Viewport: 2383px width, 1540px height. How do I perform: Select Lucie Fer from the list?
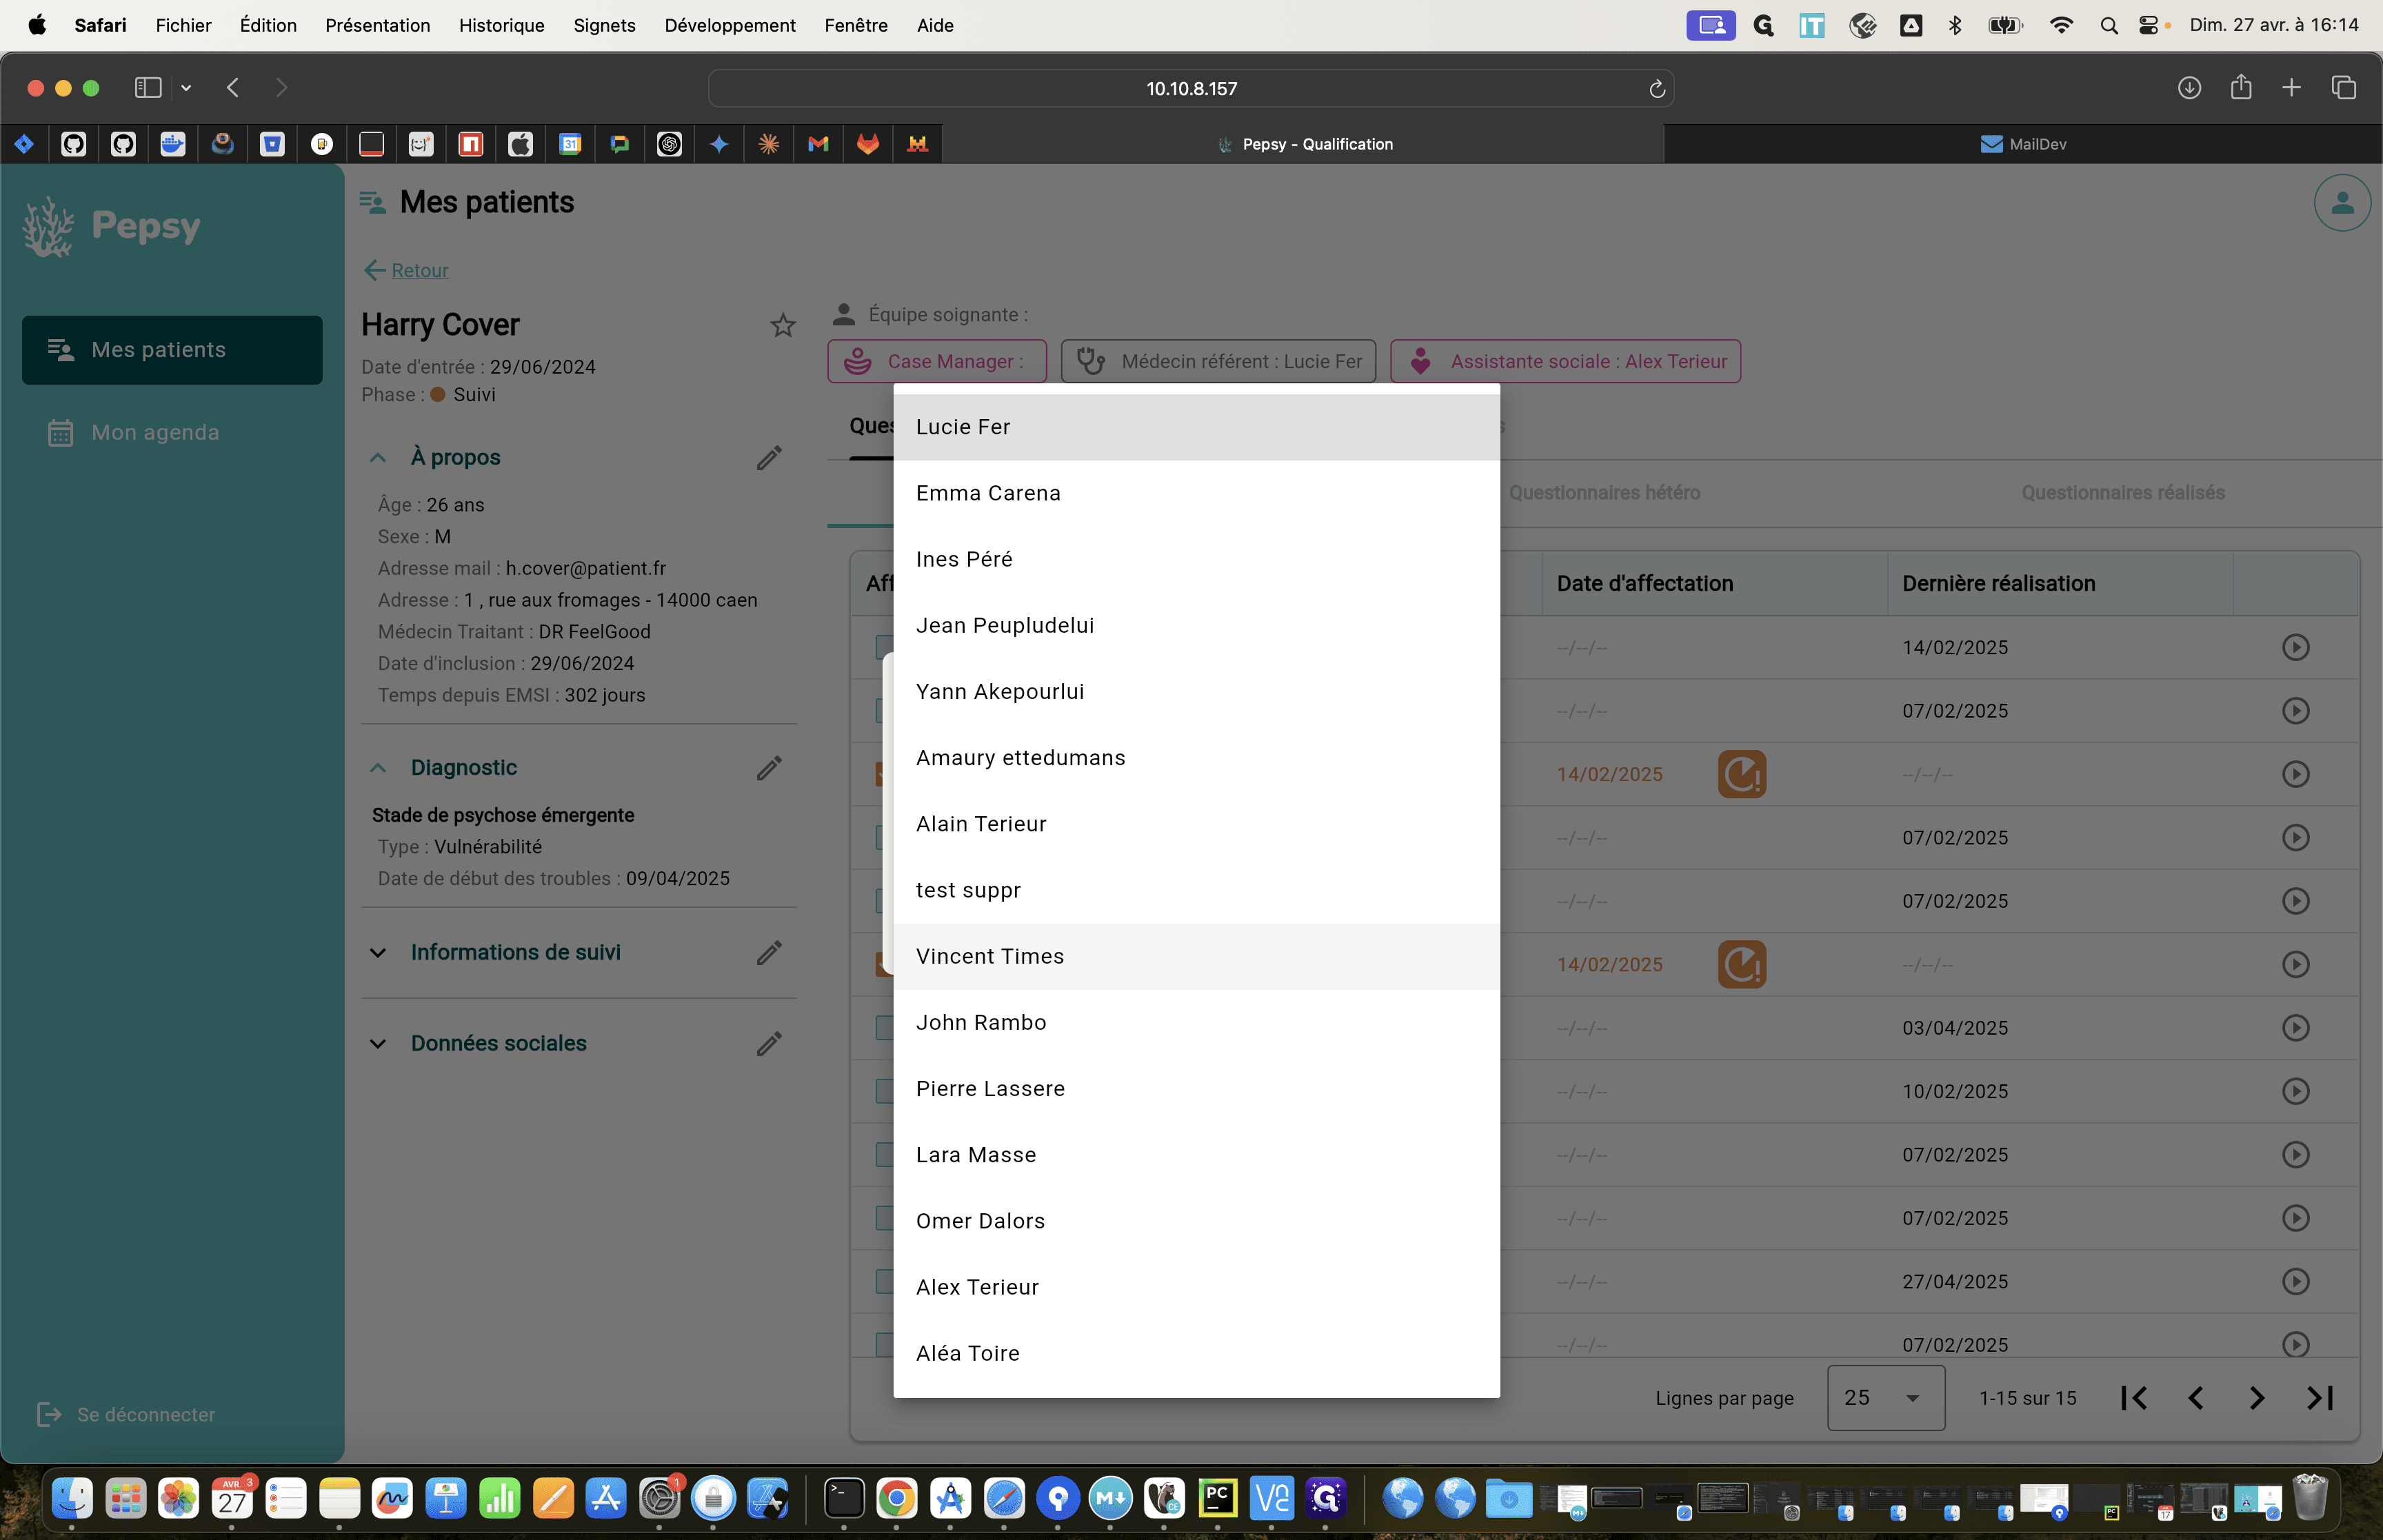(x=1196, y=427)
